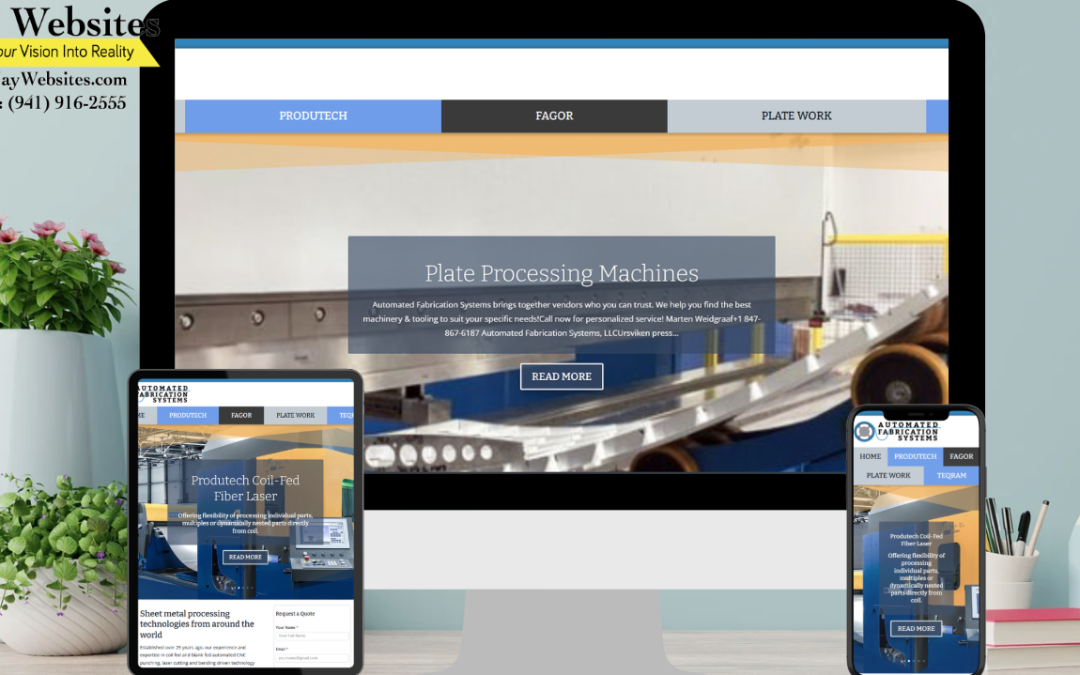Click READ MORE under Plate Processing Machines
The height and width of the screenshot is (675, 1080).
[x=561, y=376]
